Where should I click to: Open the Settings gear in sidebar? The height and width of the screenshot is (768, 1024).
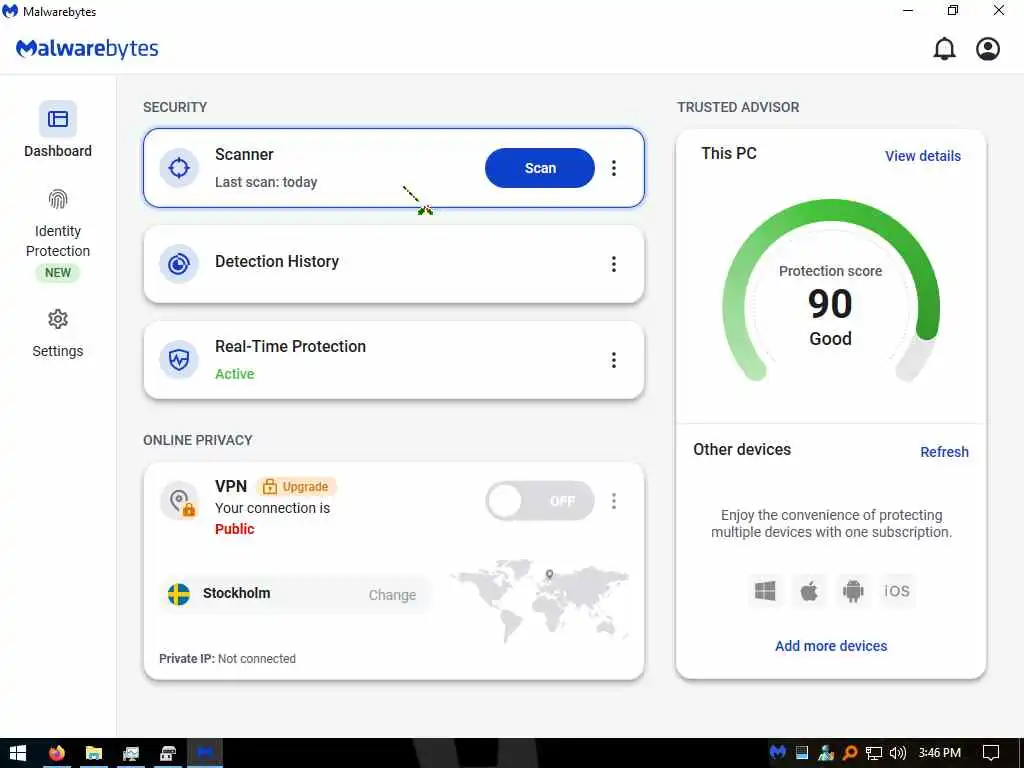pyautogui.click(x=57, y=319)
